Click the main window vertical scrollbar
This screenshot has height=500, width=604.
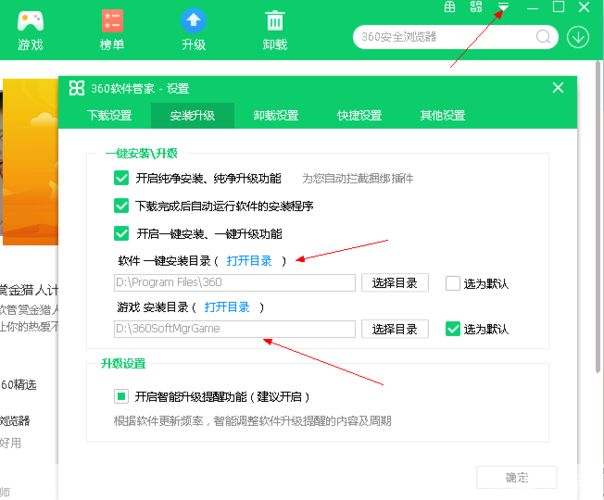coord(598,216)
